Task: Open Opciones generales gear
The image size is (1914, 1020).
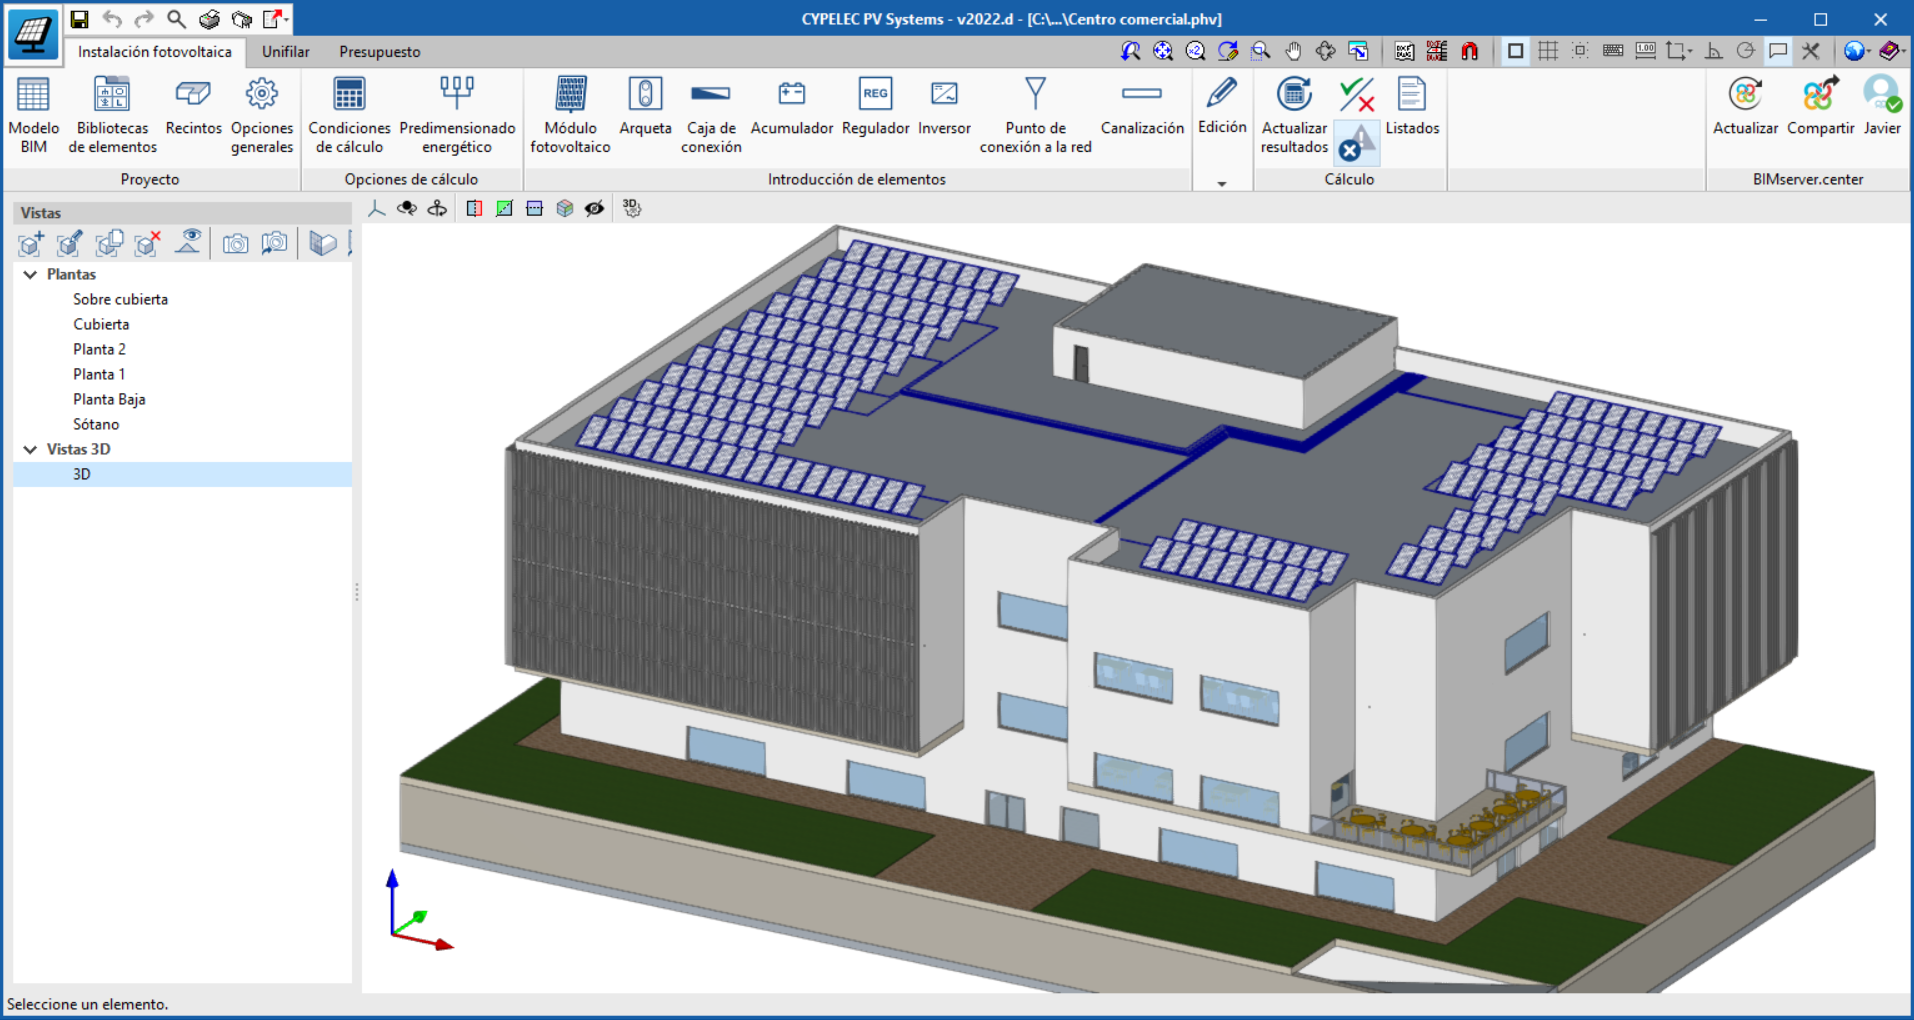Action: (262, 114)
